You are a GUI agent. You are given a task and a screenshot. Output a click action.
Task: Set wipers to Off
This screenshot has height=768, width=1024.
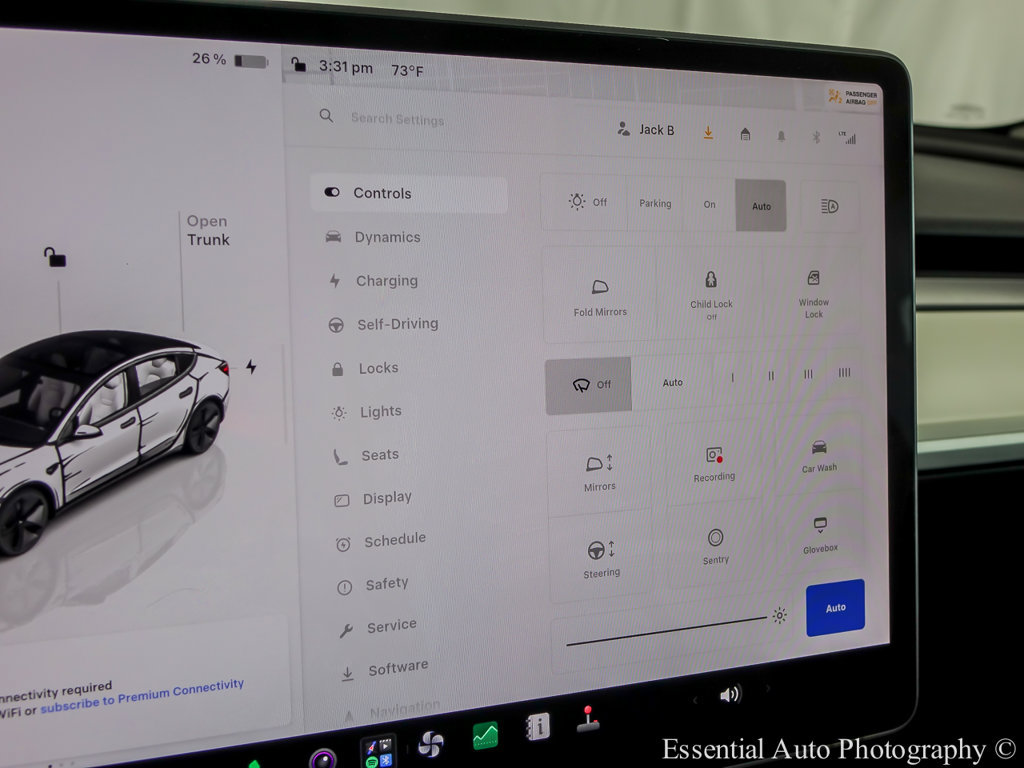pos(588,385)
